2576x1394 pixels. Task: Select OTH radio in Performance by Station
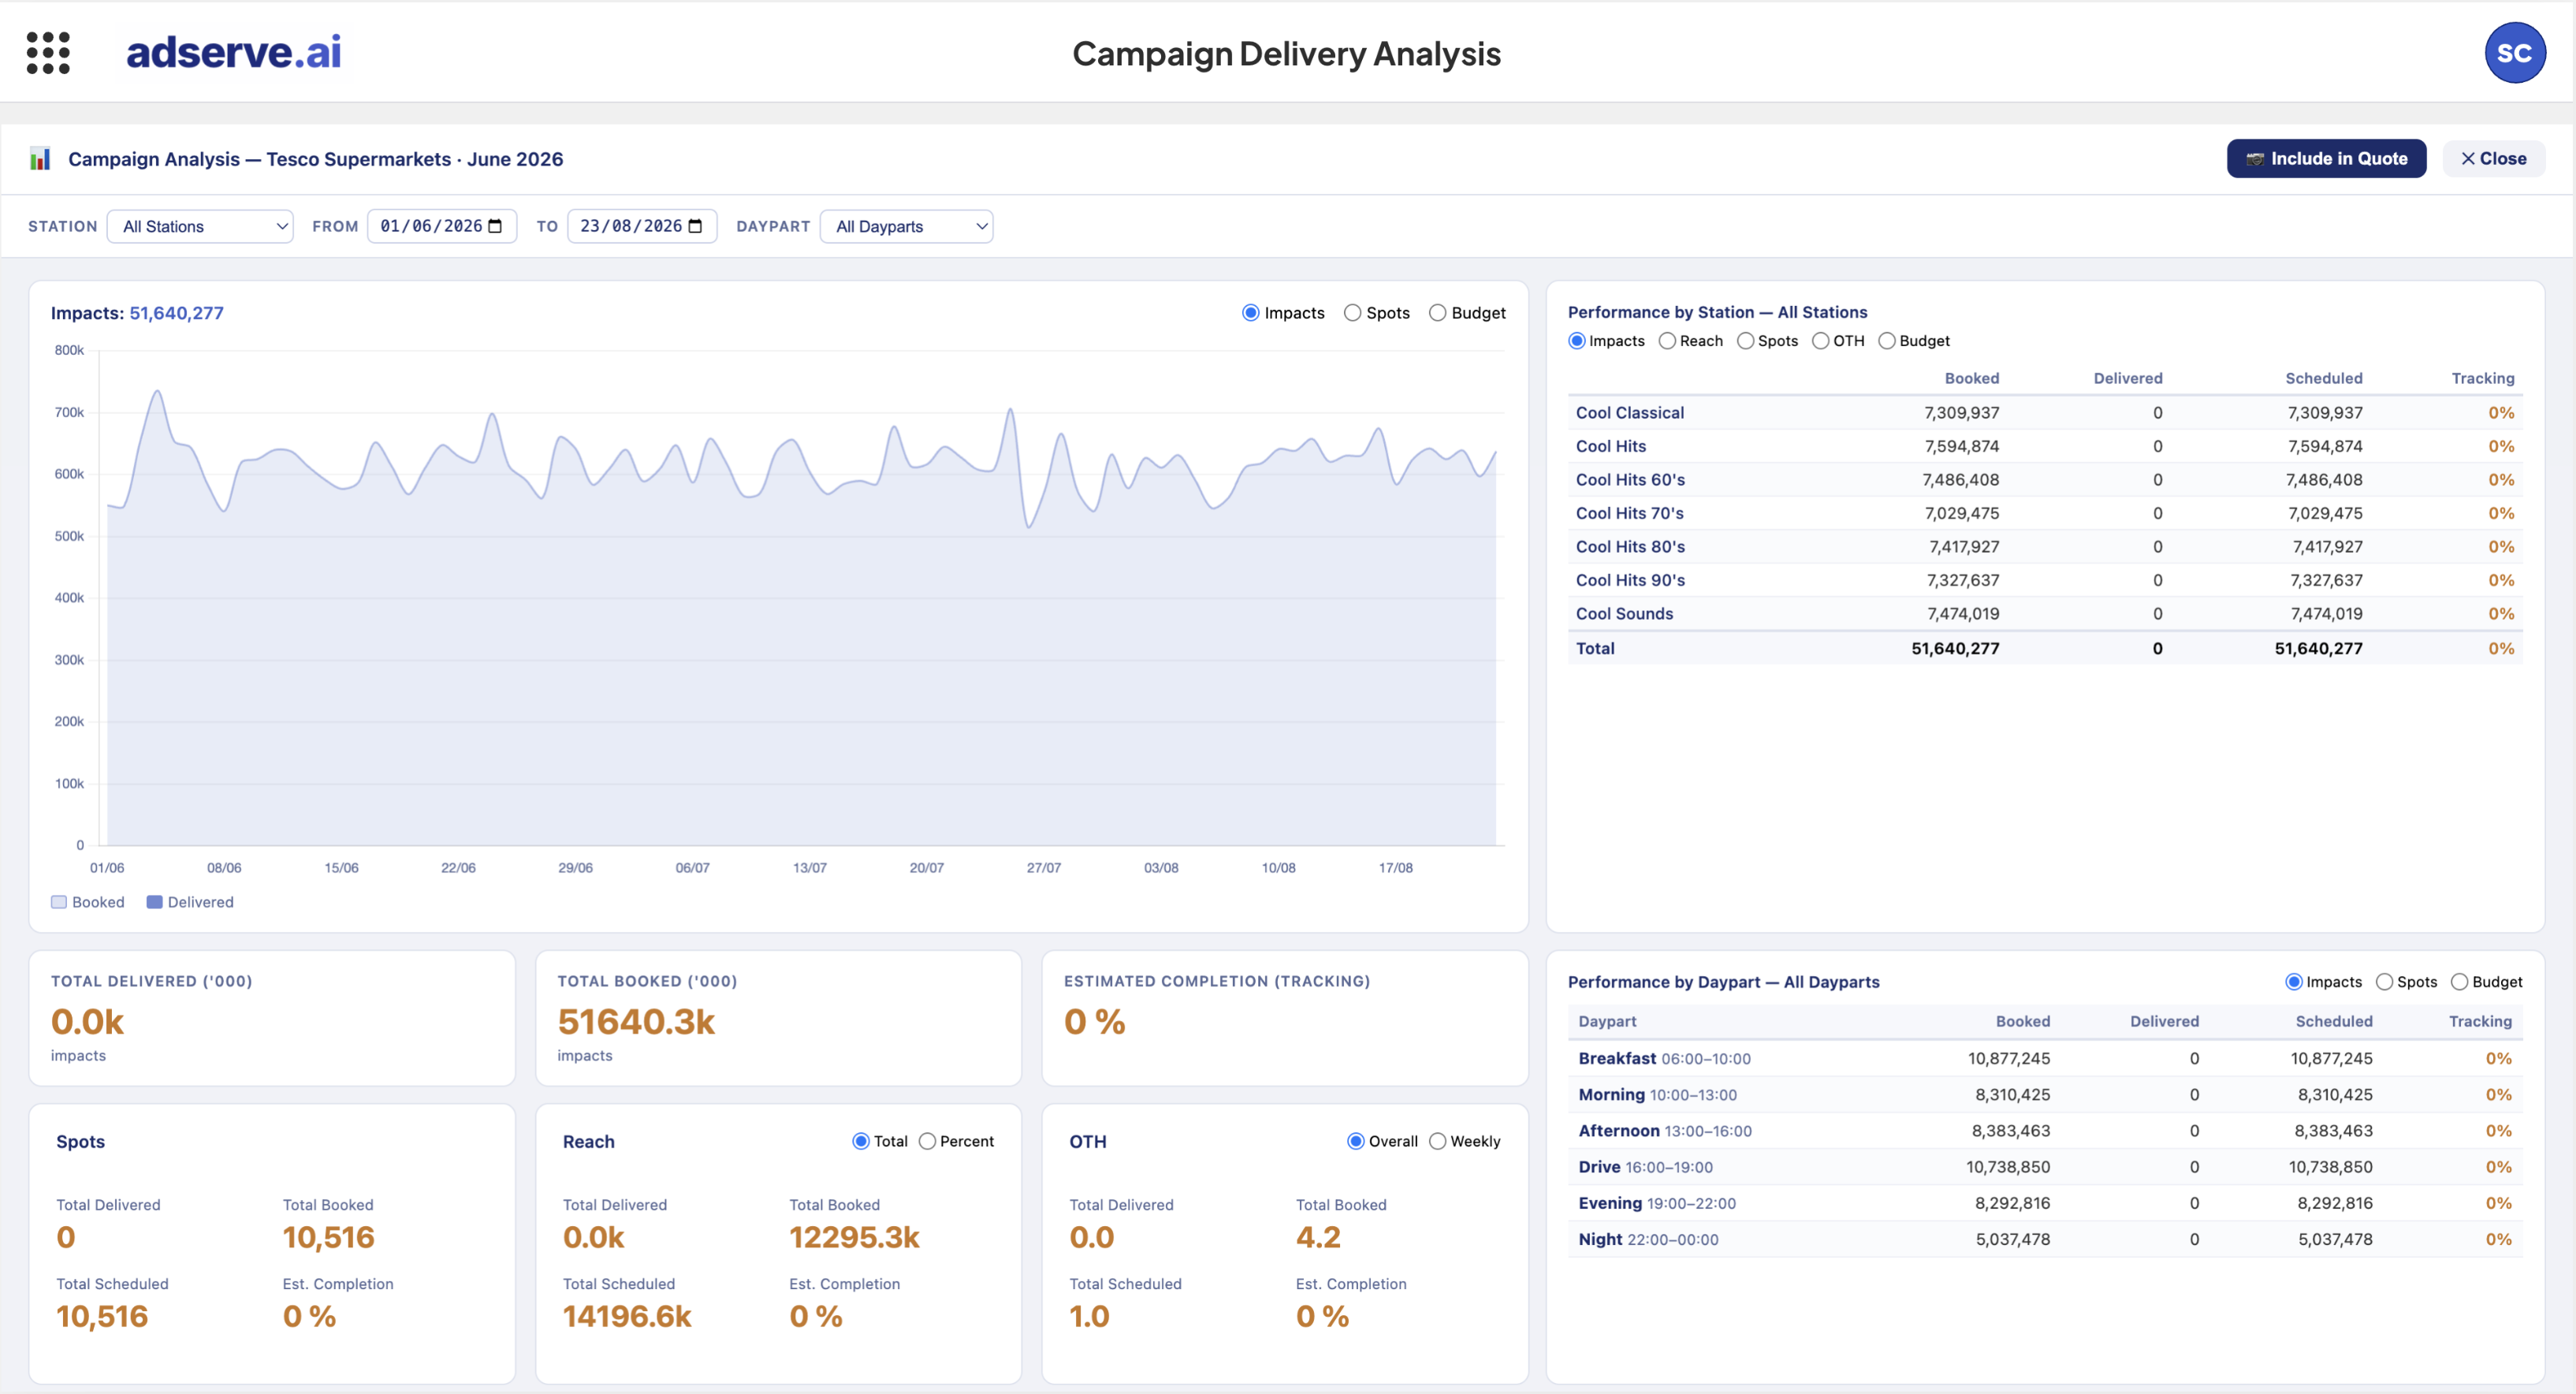(1820, 341)
